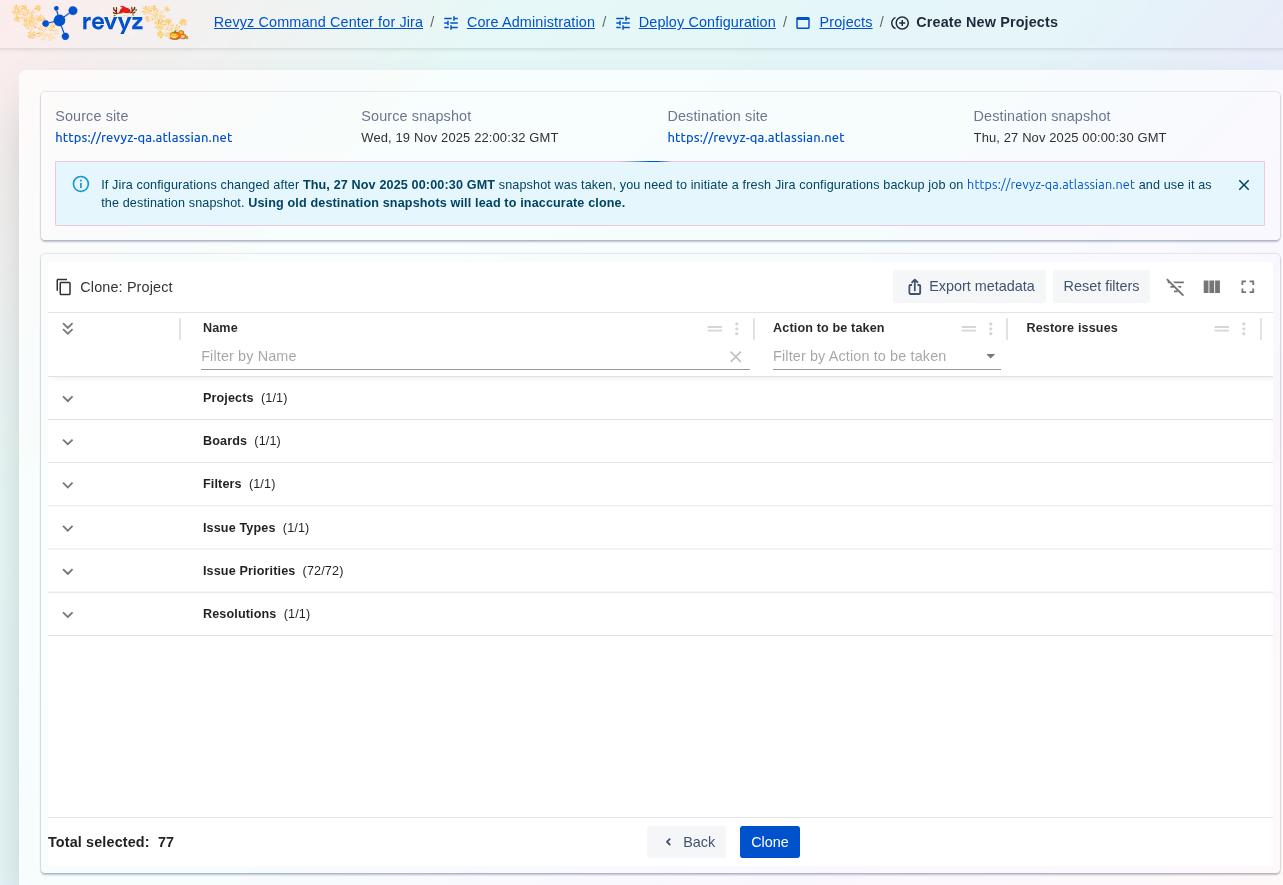This screenshot has width=1283, height=885.
Task: Clear the Name filter field
Action: [x=735, y=357]
